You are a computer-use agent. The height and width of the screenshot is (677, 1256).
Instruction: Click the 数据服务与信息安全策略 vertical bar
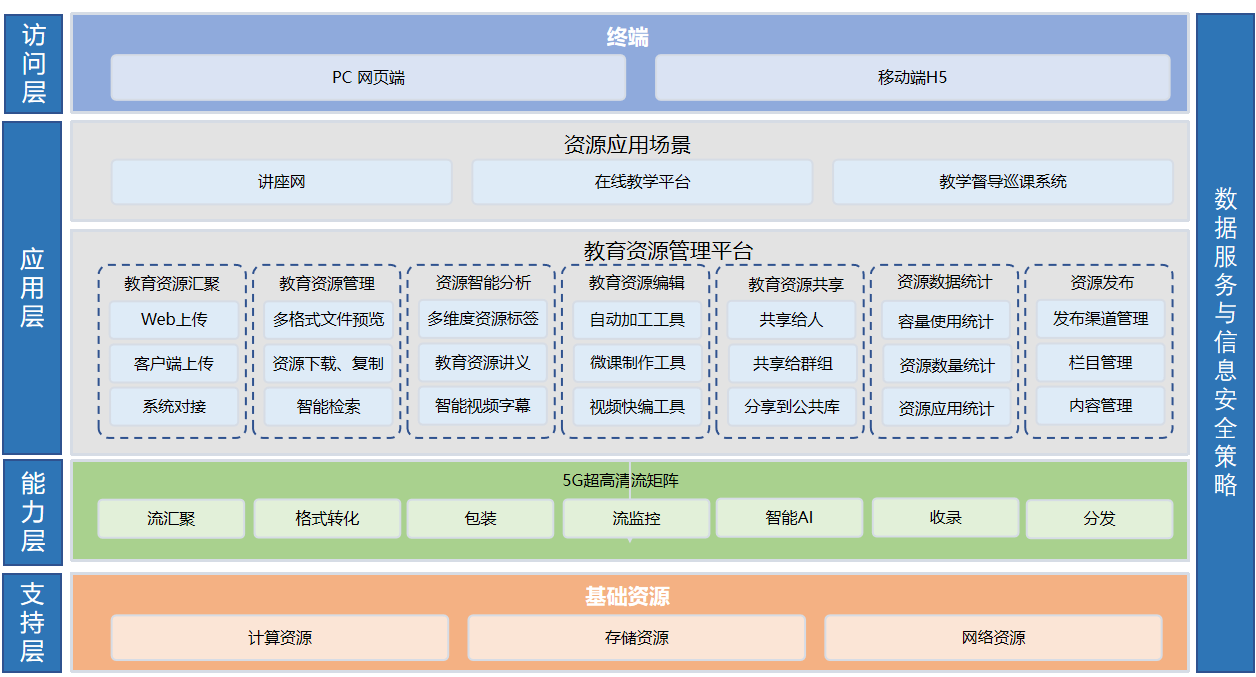(x=1225, y=342)
